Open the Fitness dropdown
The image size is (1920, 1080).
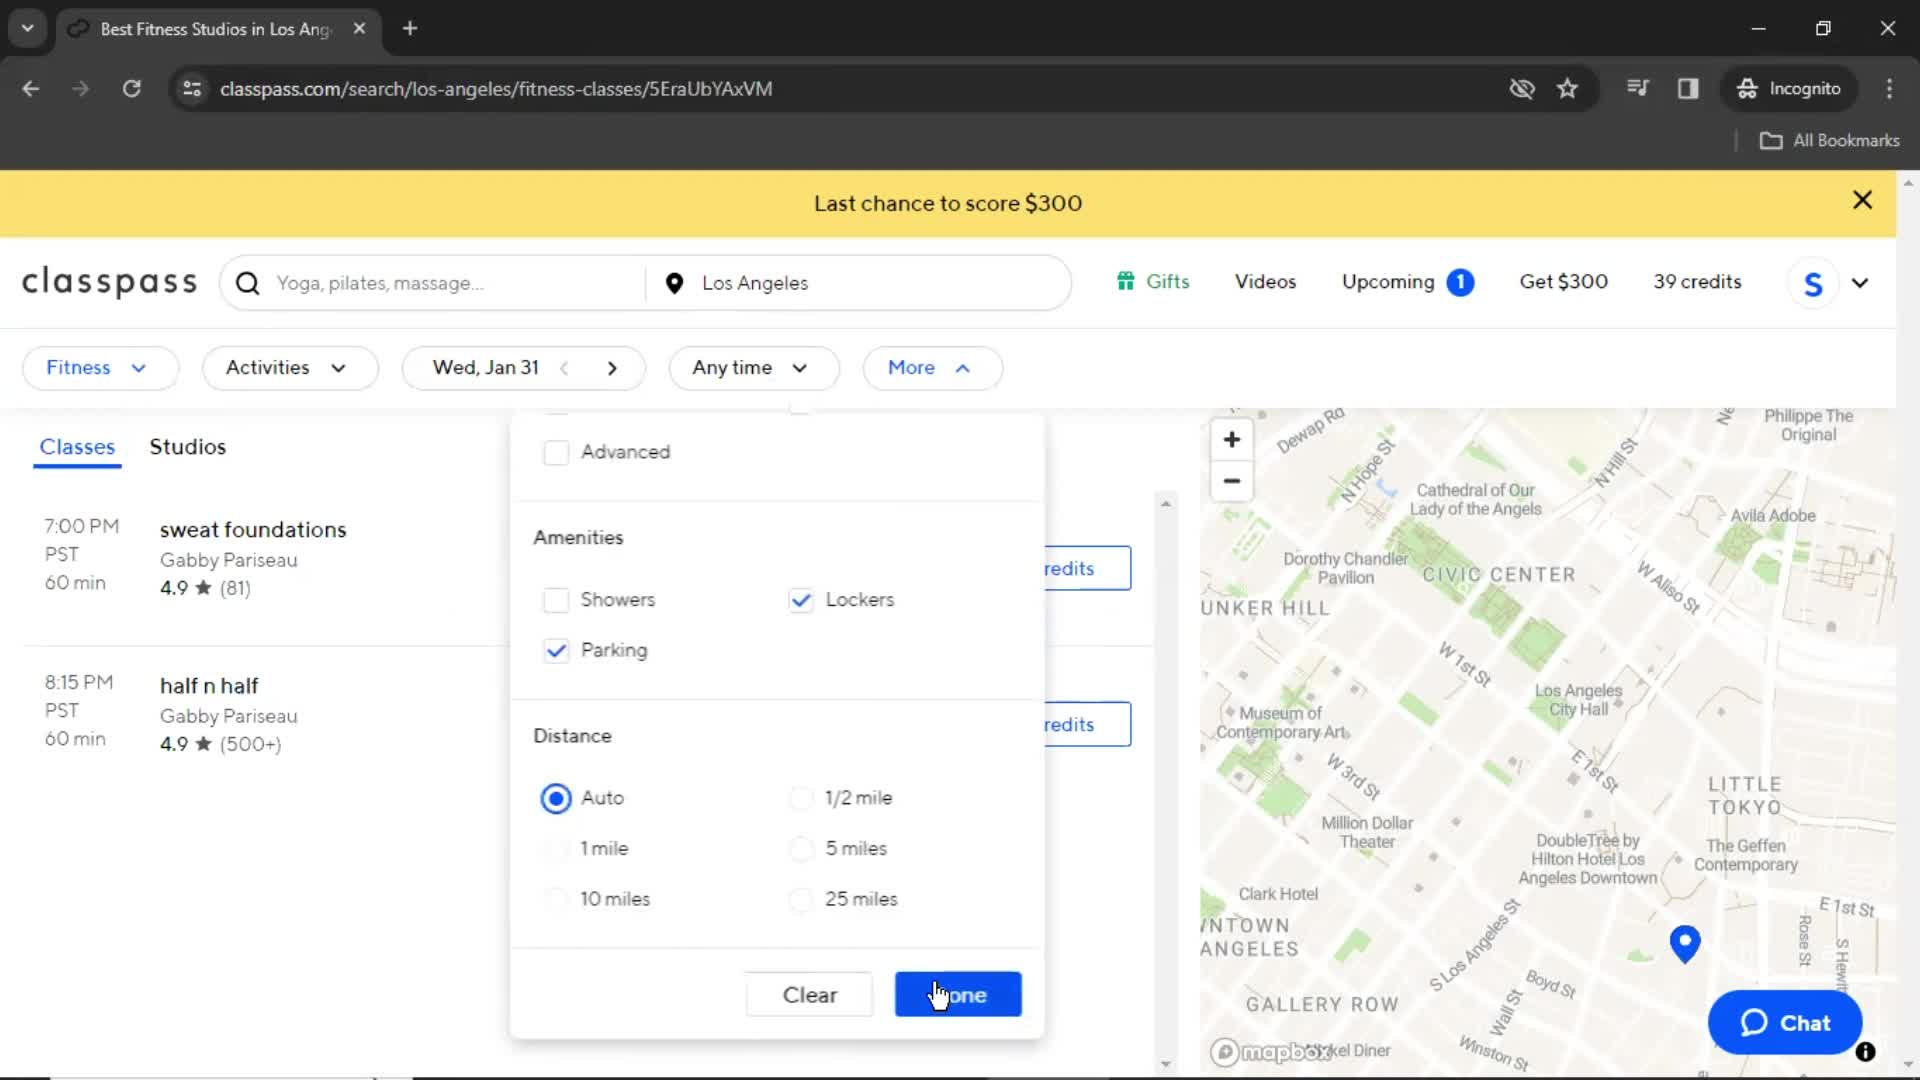tap(100, 368)
